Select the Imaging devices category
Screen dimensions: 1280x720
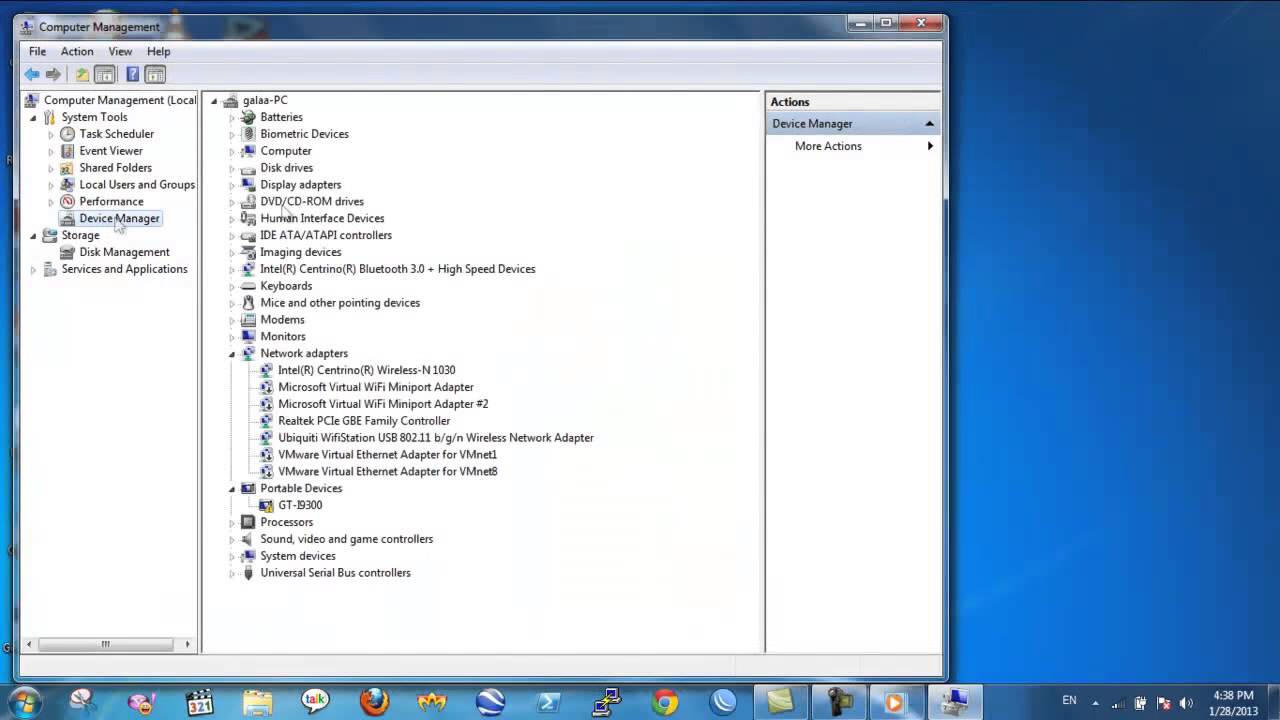300,252
